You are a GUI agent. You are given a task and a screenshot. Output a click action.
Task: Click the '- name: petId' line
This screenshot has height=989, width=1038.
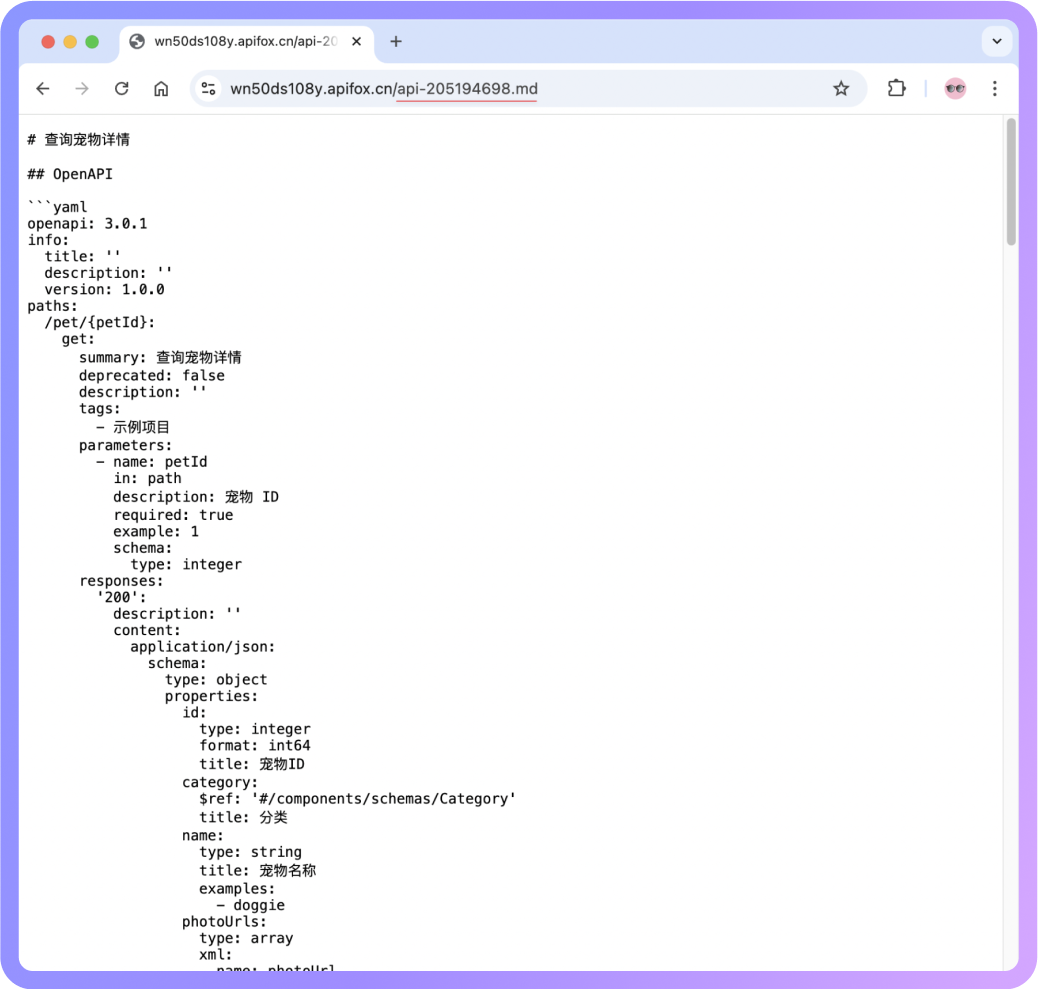pyautogui.click(x=152, y=461)
